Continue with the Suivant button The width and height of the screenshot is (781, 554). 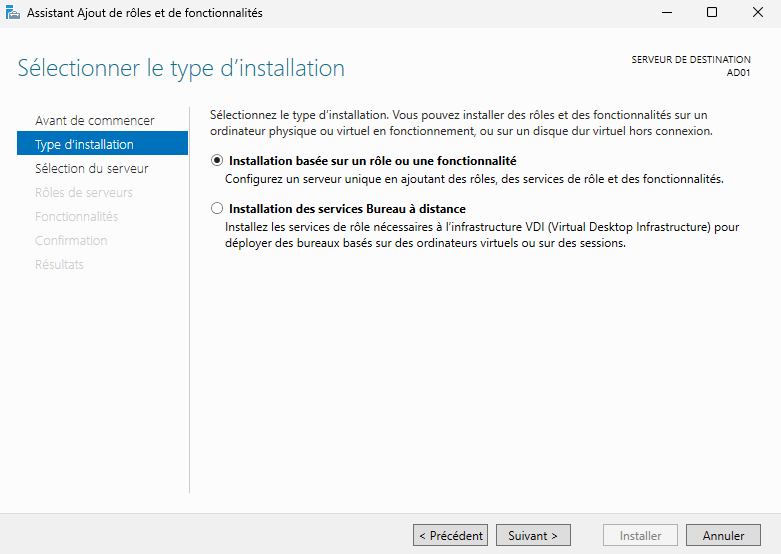click(x=533, y=536)
